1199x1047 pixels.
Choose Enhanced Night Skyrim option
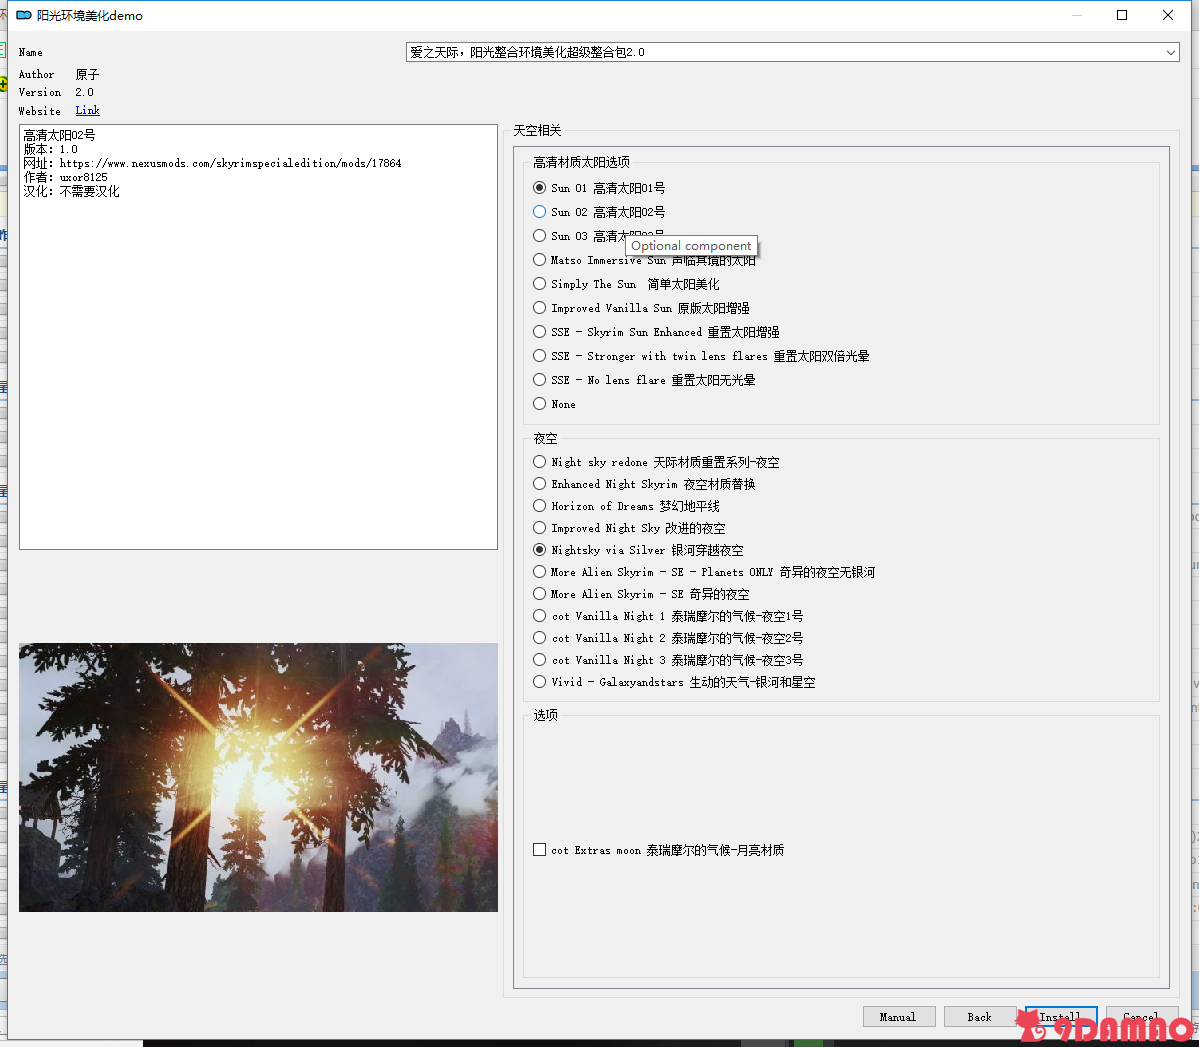(540, 484)
